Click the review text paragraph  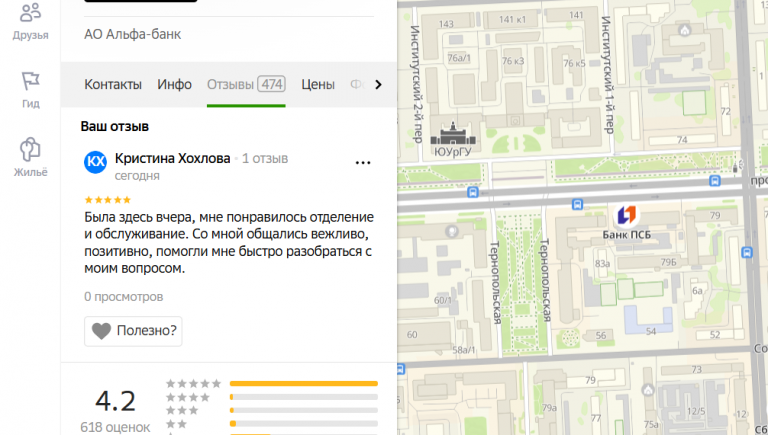click(229, 242)
